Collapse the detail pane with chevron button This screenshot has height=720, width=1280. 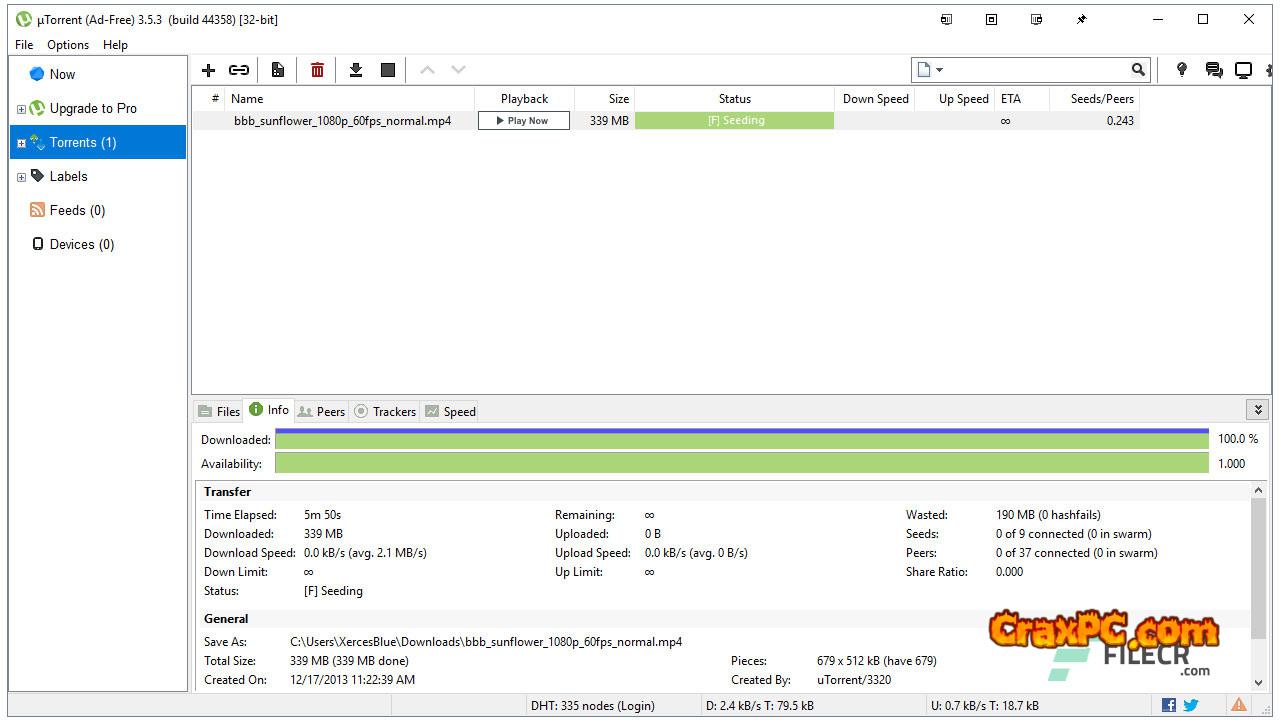[1258, 410]
